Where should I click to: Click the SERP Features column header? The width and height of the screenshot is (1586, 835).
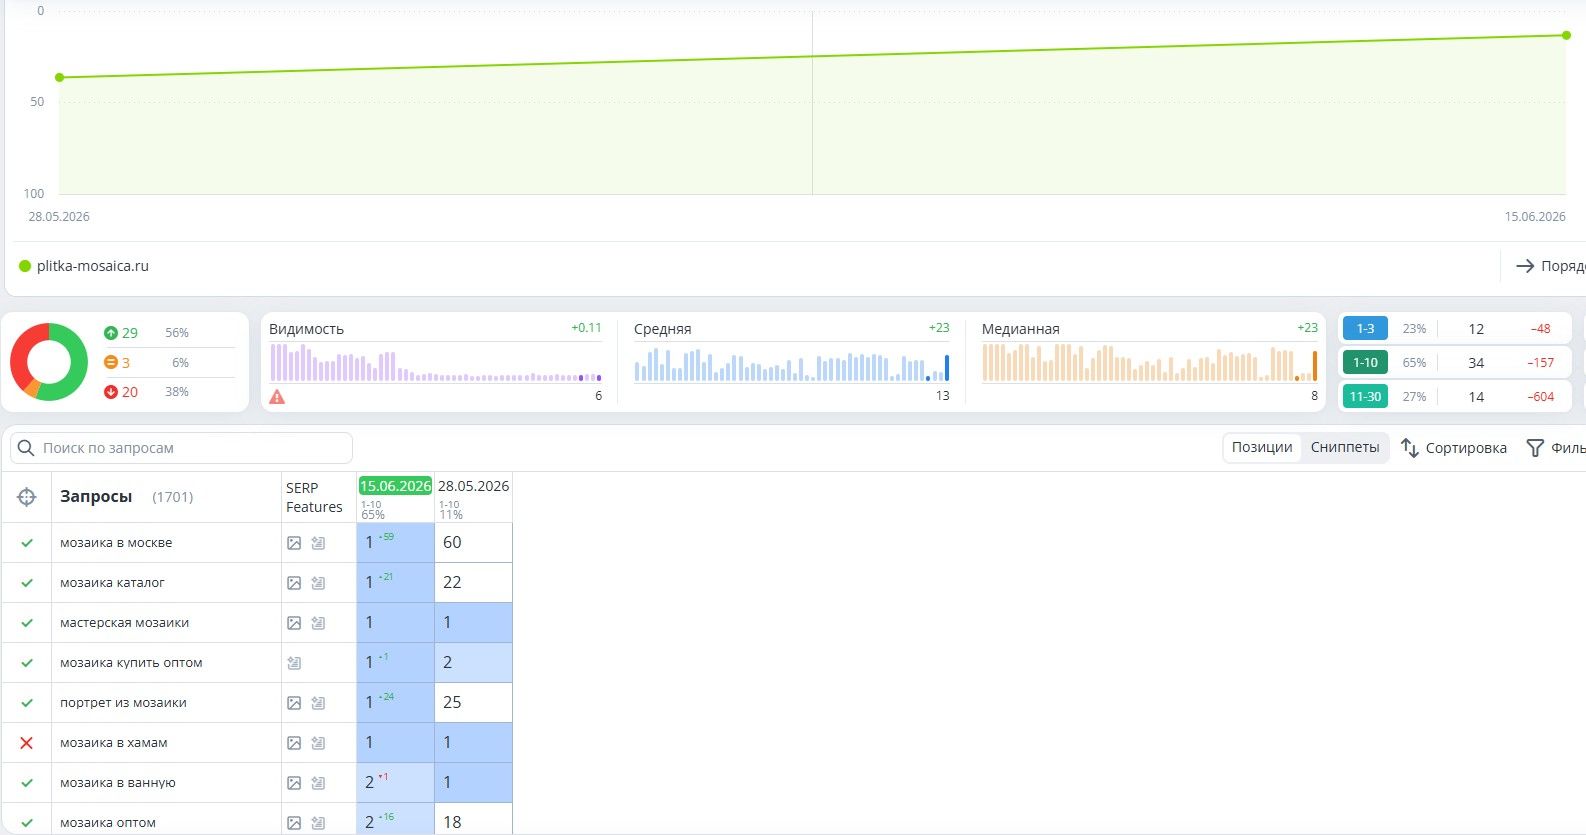coord(314,497)
